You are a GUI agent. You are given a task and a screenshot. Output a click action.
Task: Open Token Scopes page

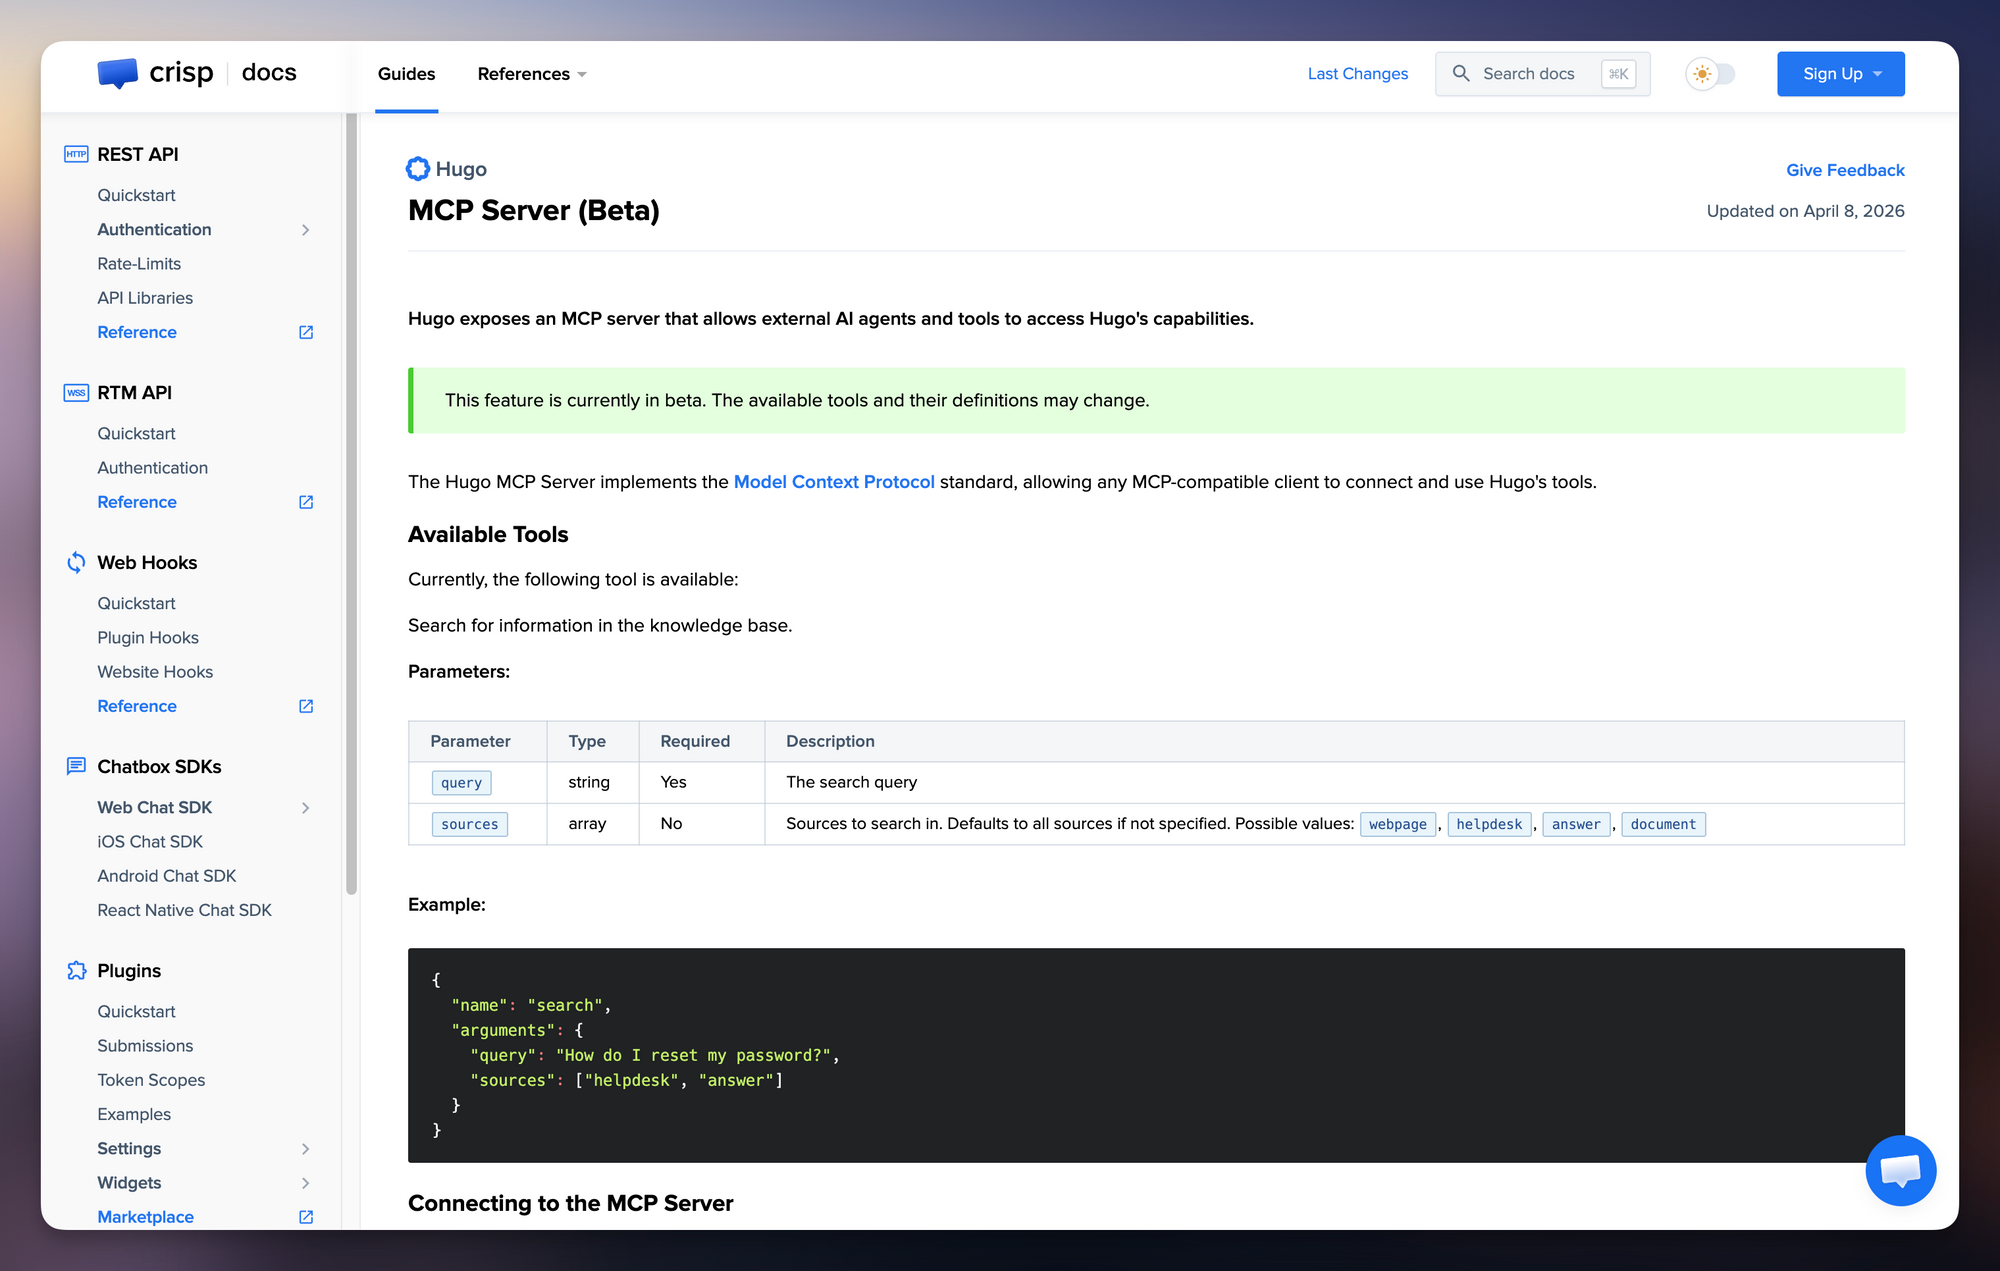tap(151, 1080)
